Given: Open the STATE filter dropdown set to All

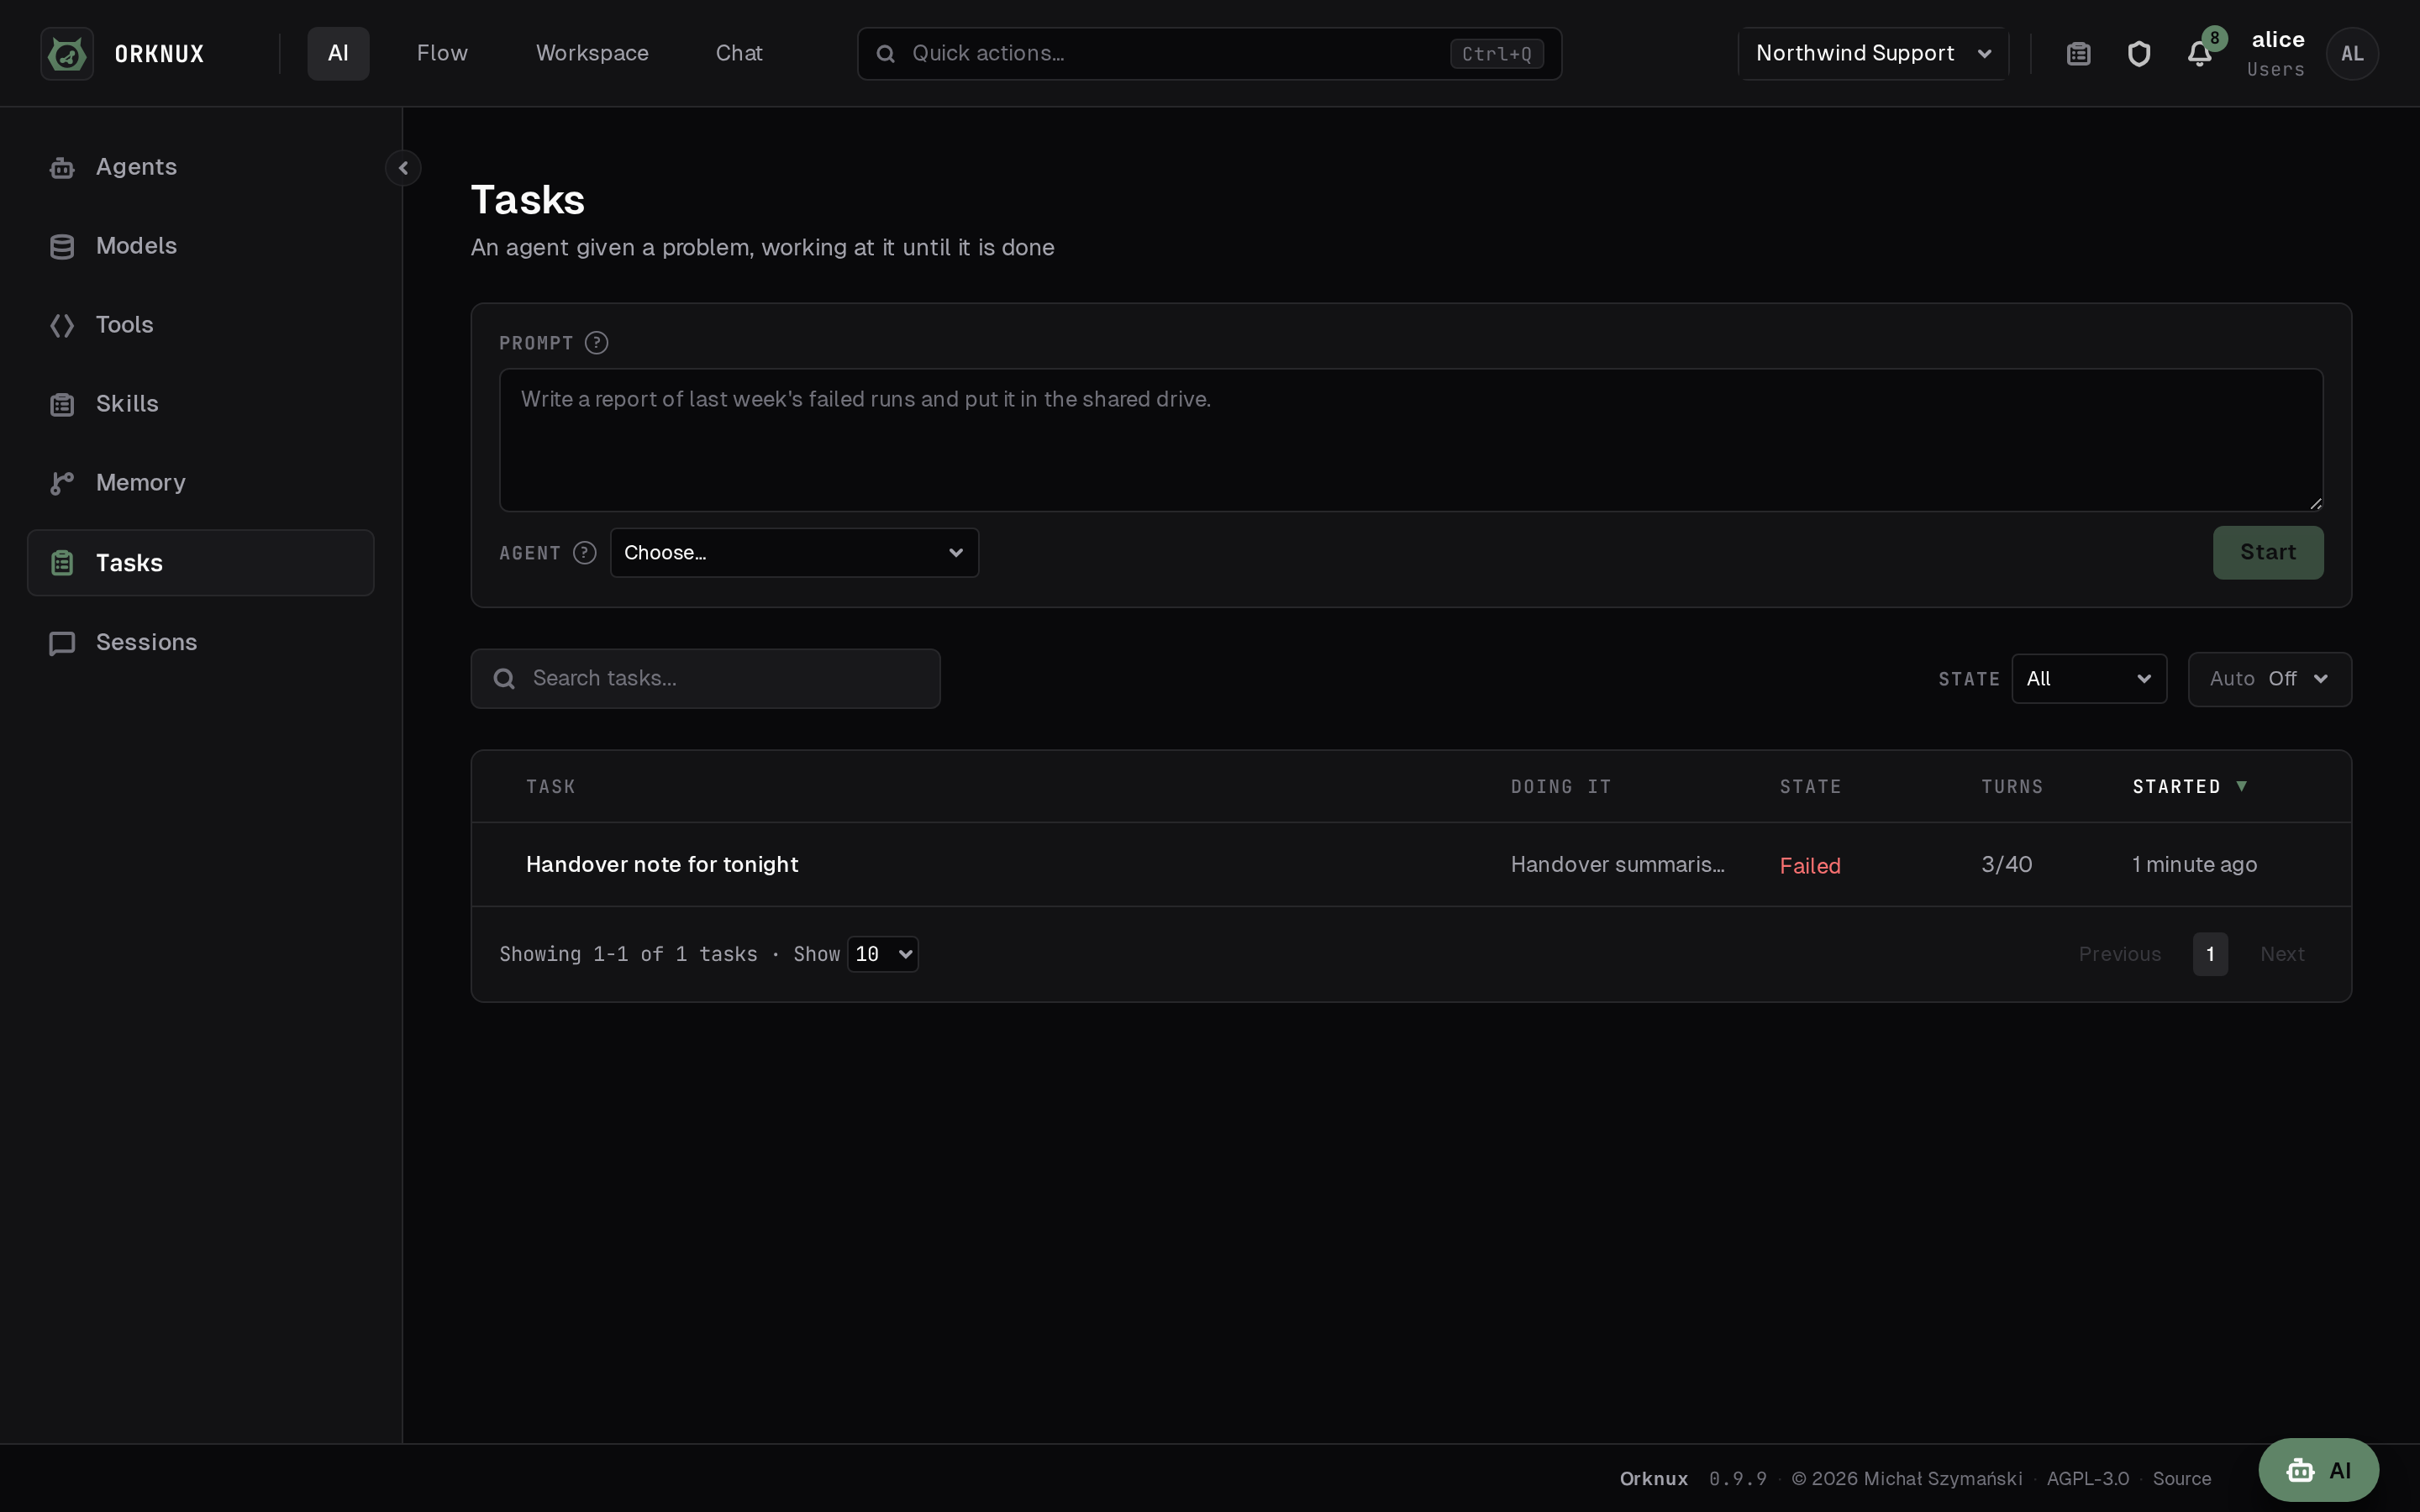Looking at the screenshot, I should coord(2089,679).
